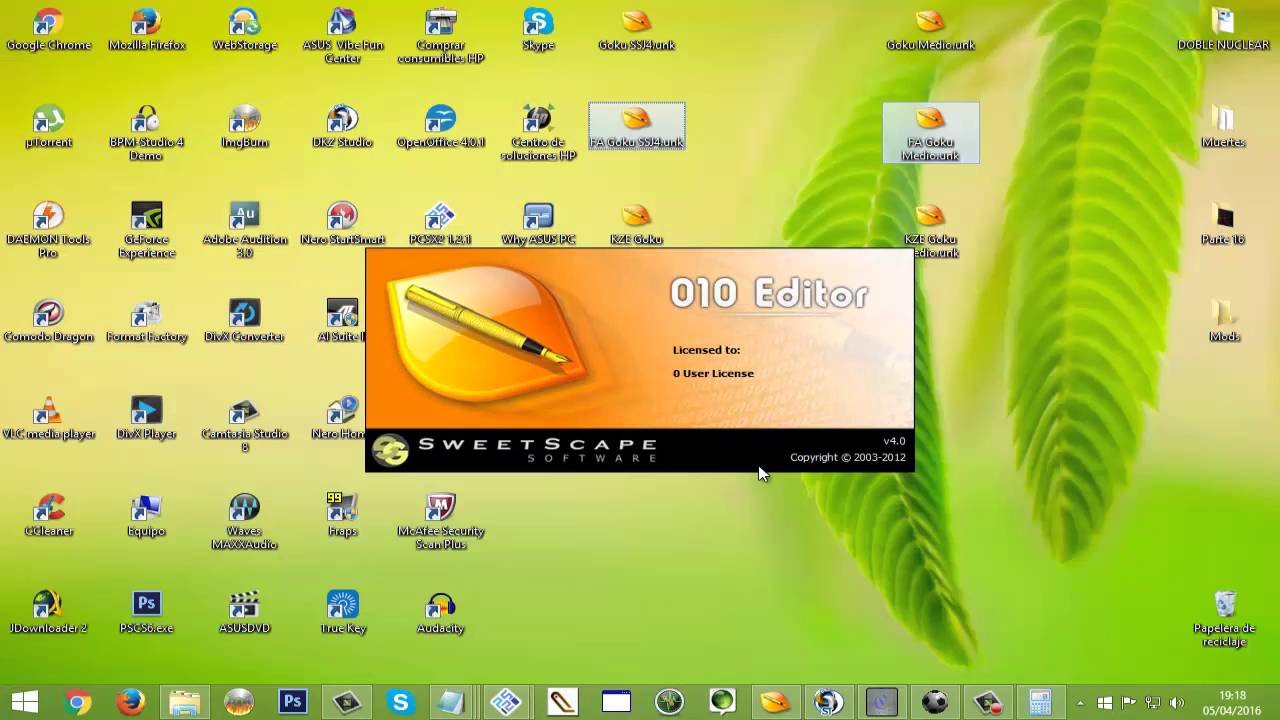Select the Adobe Audition 3.0 icon
Screen dimensions: 1280x720
244,229
